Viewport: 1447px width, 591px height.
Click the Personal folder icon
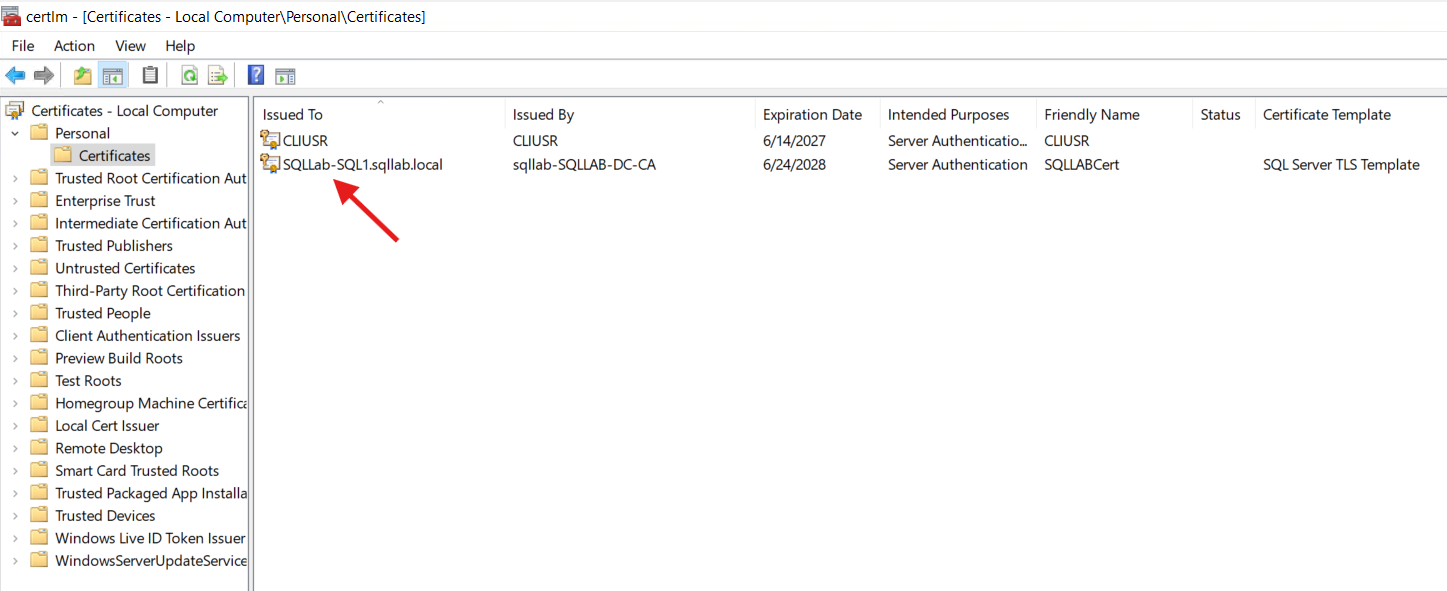click(39, 133)
